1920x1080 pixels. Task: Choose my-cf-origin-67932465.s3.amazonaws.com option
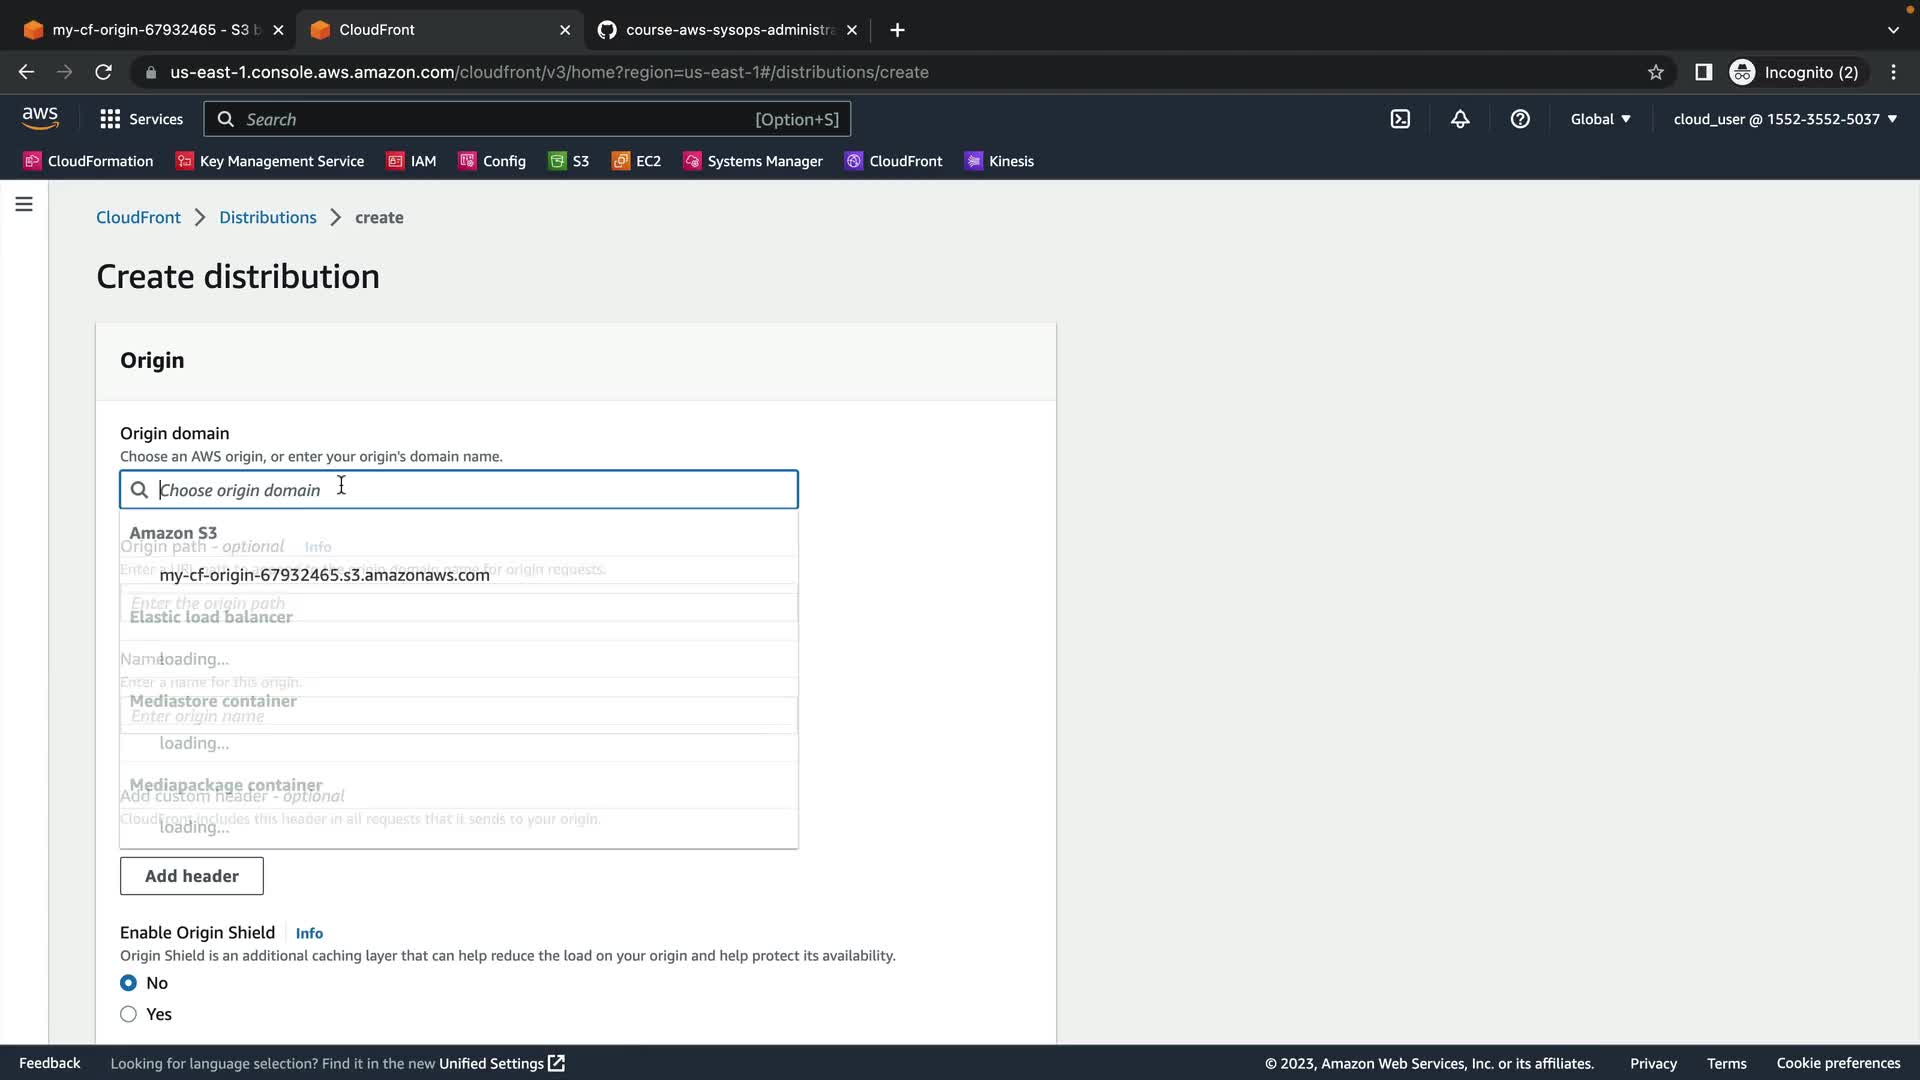point(324,575)
